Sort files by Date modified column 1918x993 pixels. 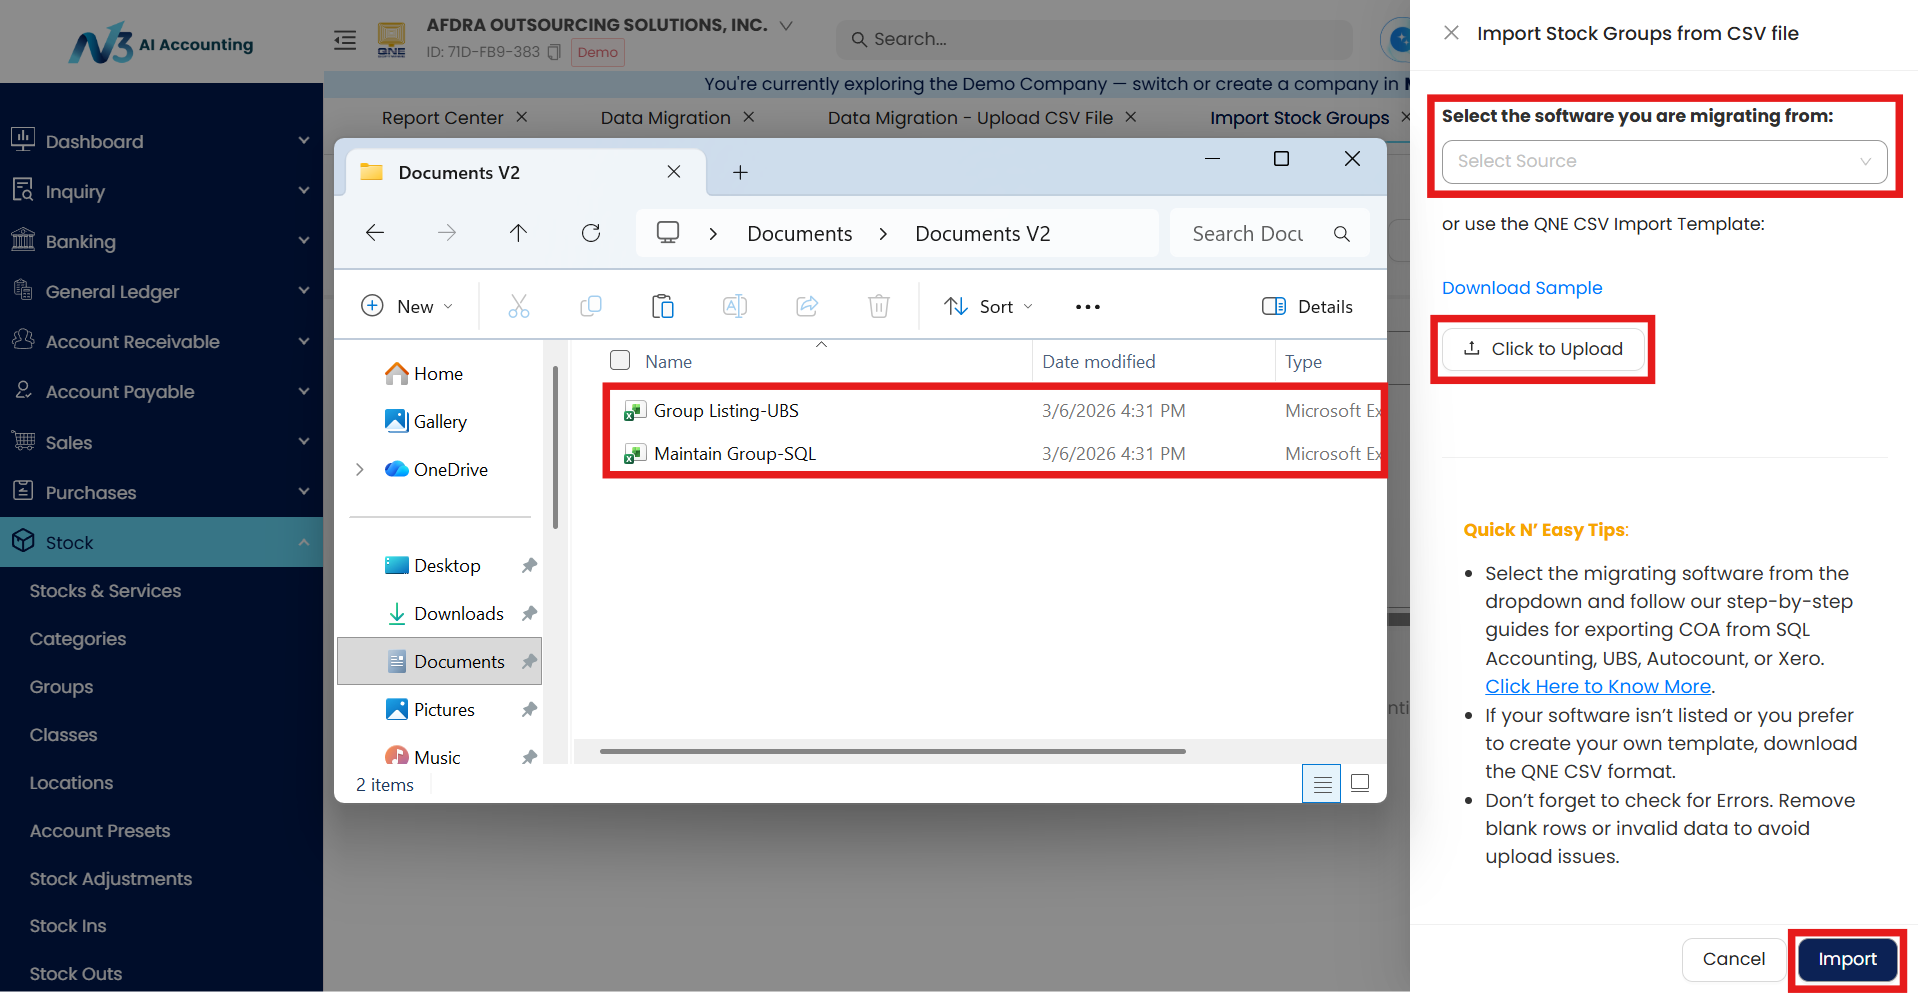pyautogui.click(x=1098, y=362)
